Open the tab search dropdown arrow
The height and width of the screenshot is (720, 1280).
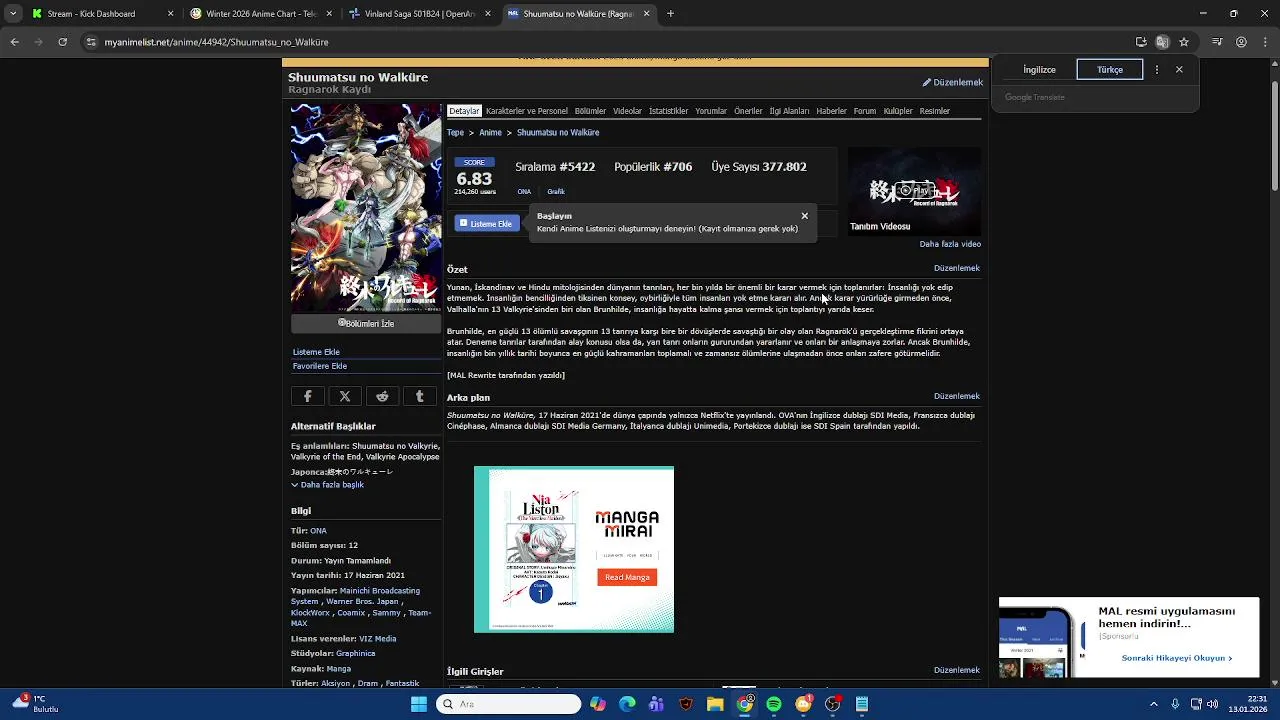pos(13,14)
